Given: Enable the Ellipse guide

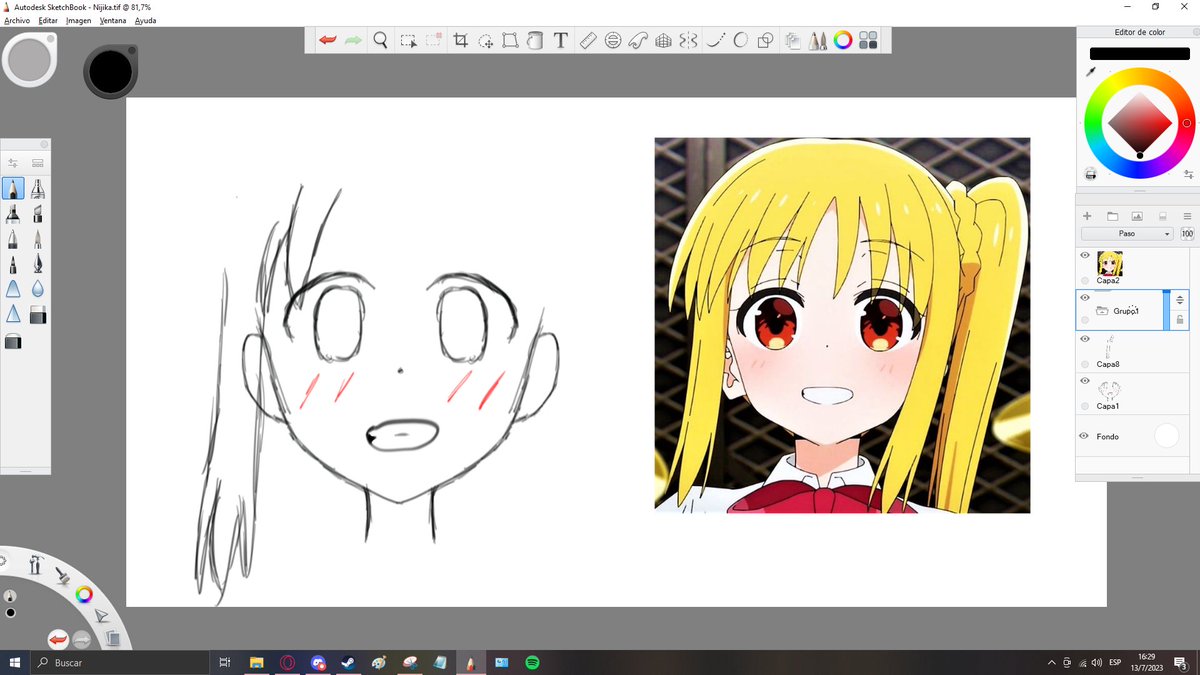Looking at the screenshot, I should (x=613, y=40).
